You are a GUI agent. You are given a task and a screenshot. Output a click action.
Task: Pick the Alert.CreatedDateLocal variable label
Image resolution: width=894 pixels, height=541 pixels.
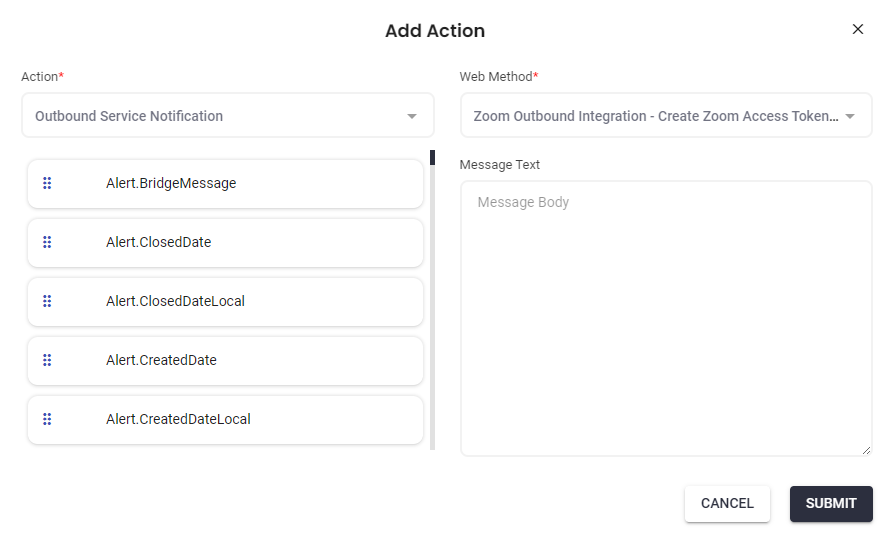click(178, 419)
